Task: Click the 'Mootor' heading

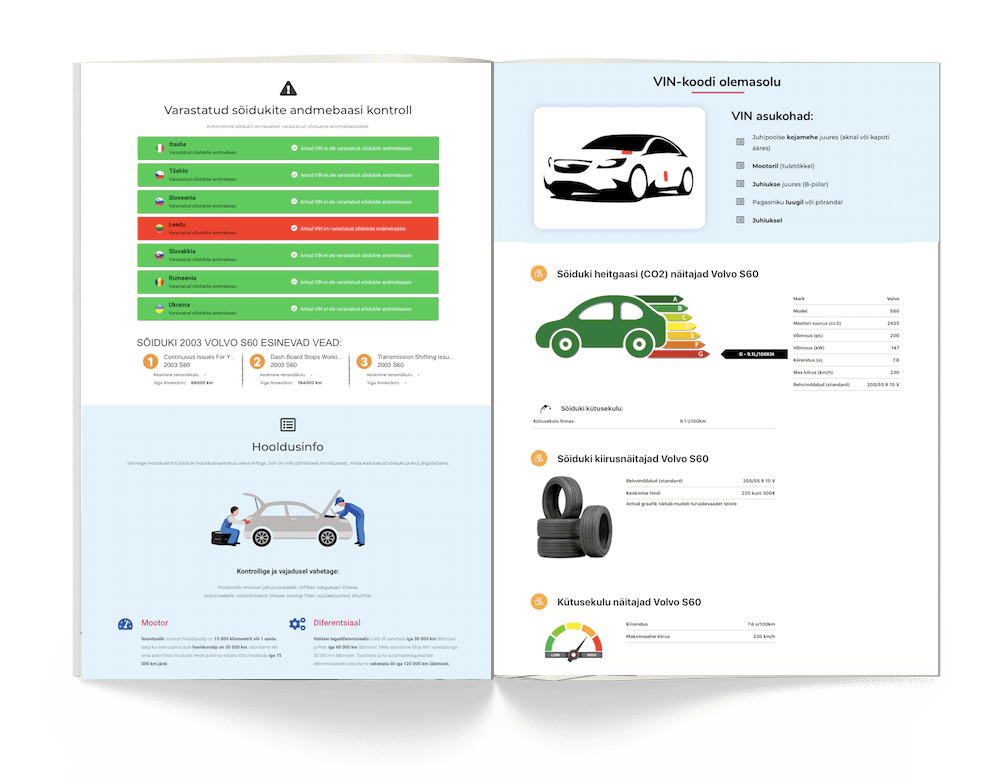Action: coord(155,623)
